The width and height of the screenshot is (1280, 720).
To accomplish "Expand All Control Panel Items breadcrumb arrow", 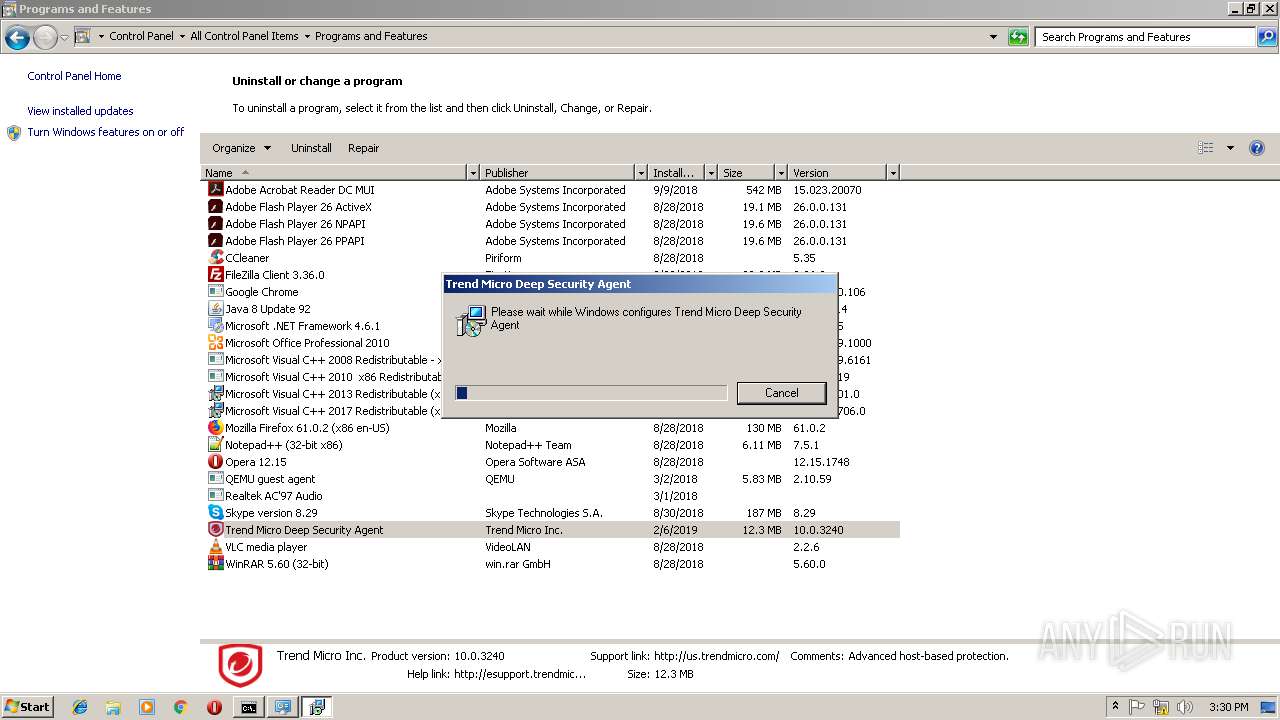I will point(306,36).
